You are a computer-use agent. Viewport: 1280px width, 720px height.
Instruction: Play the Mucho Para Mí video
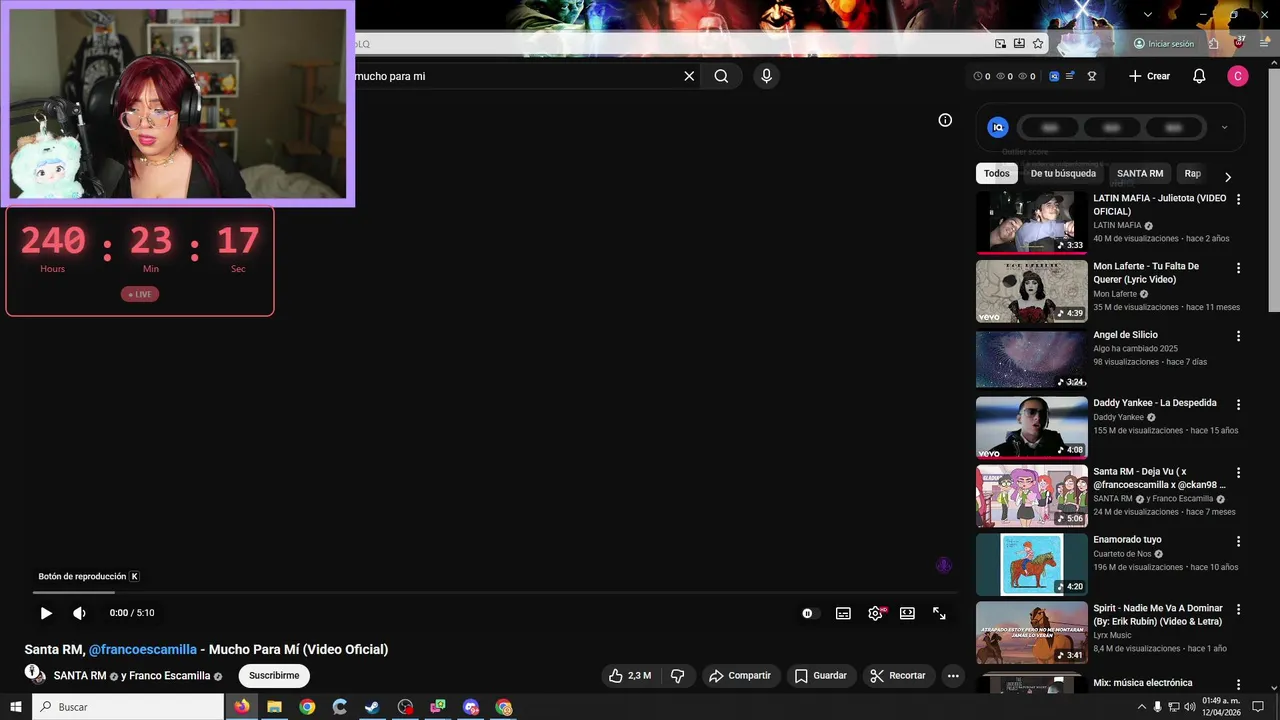46,613
